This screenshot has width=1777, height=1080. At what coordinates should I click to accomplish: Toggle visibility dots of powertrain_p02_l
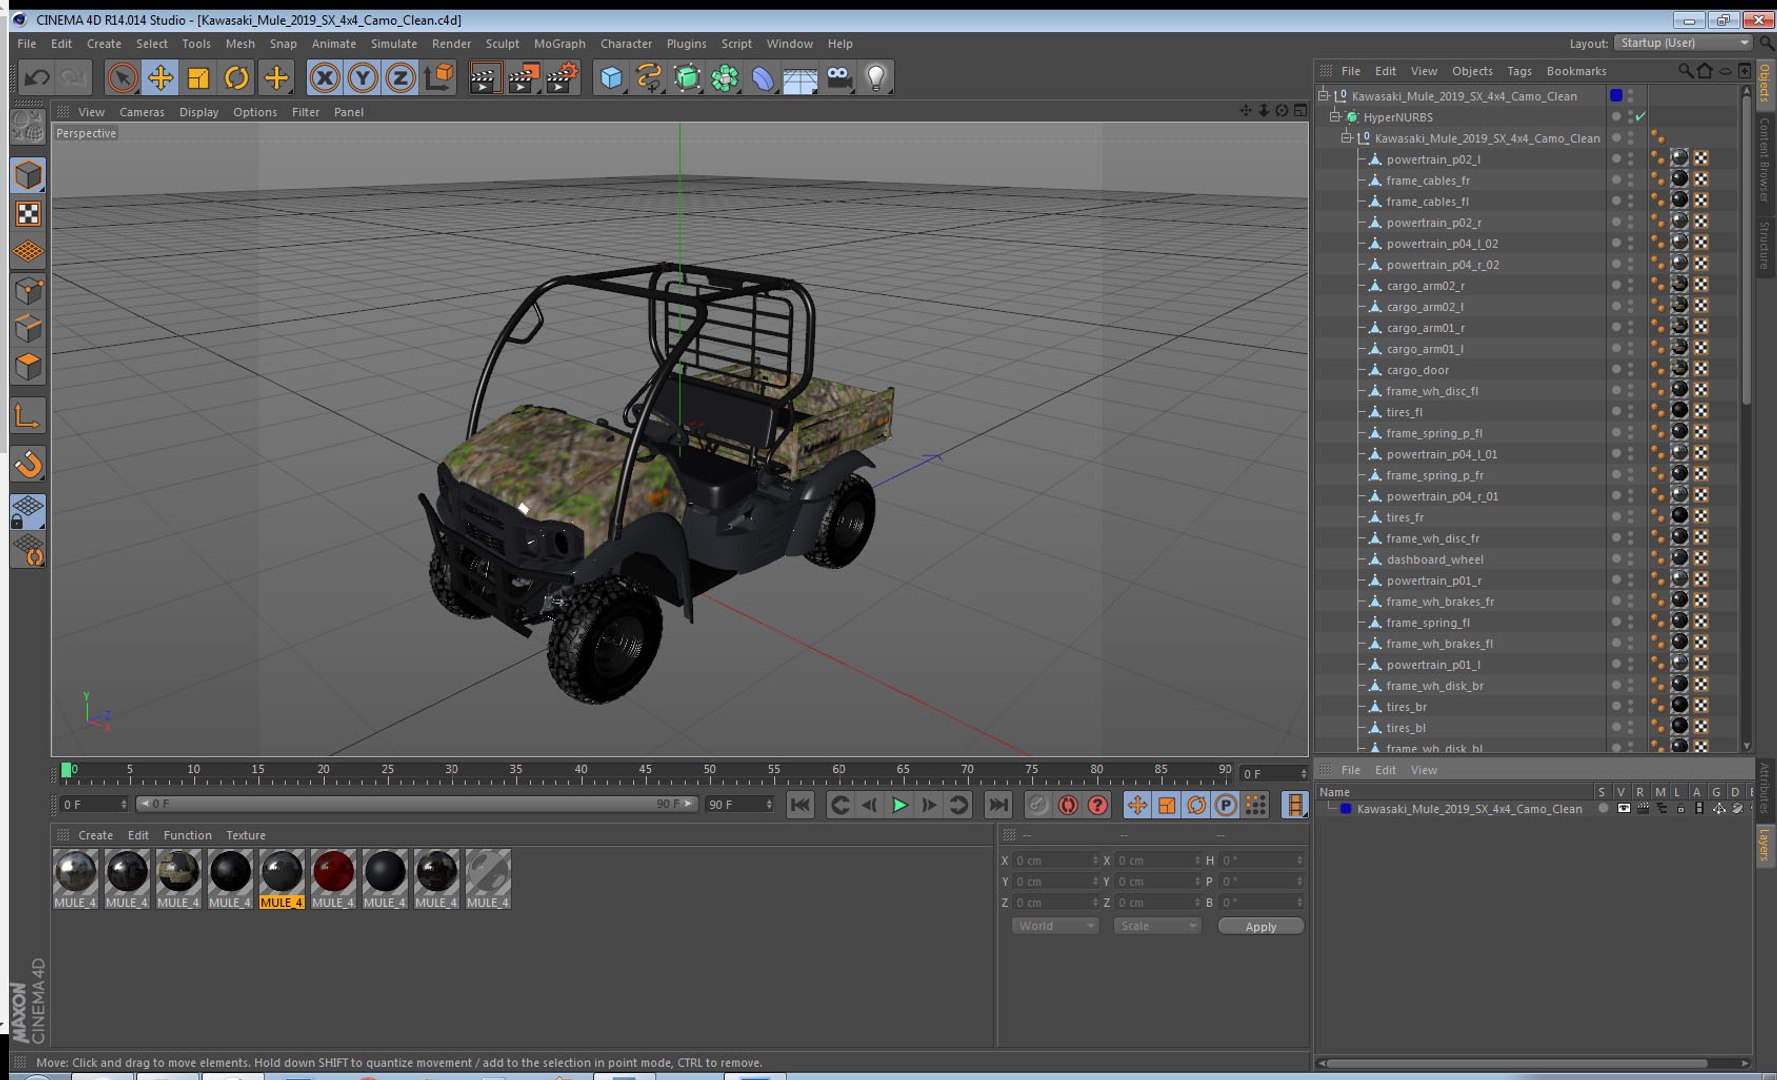point(1631,159)
